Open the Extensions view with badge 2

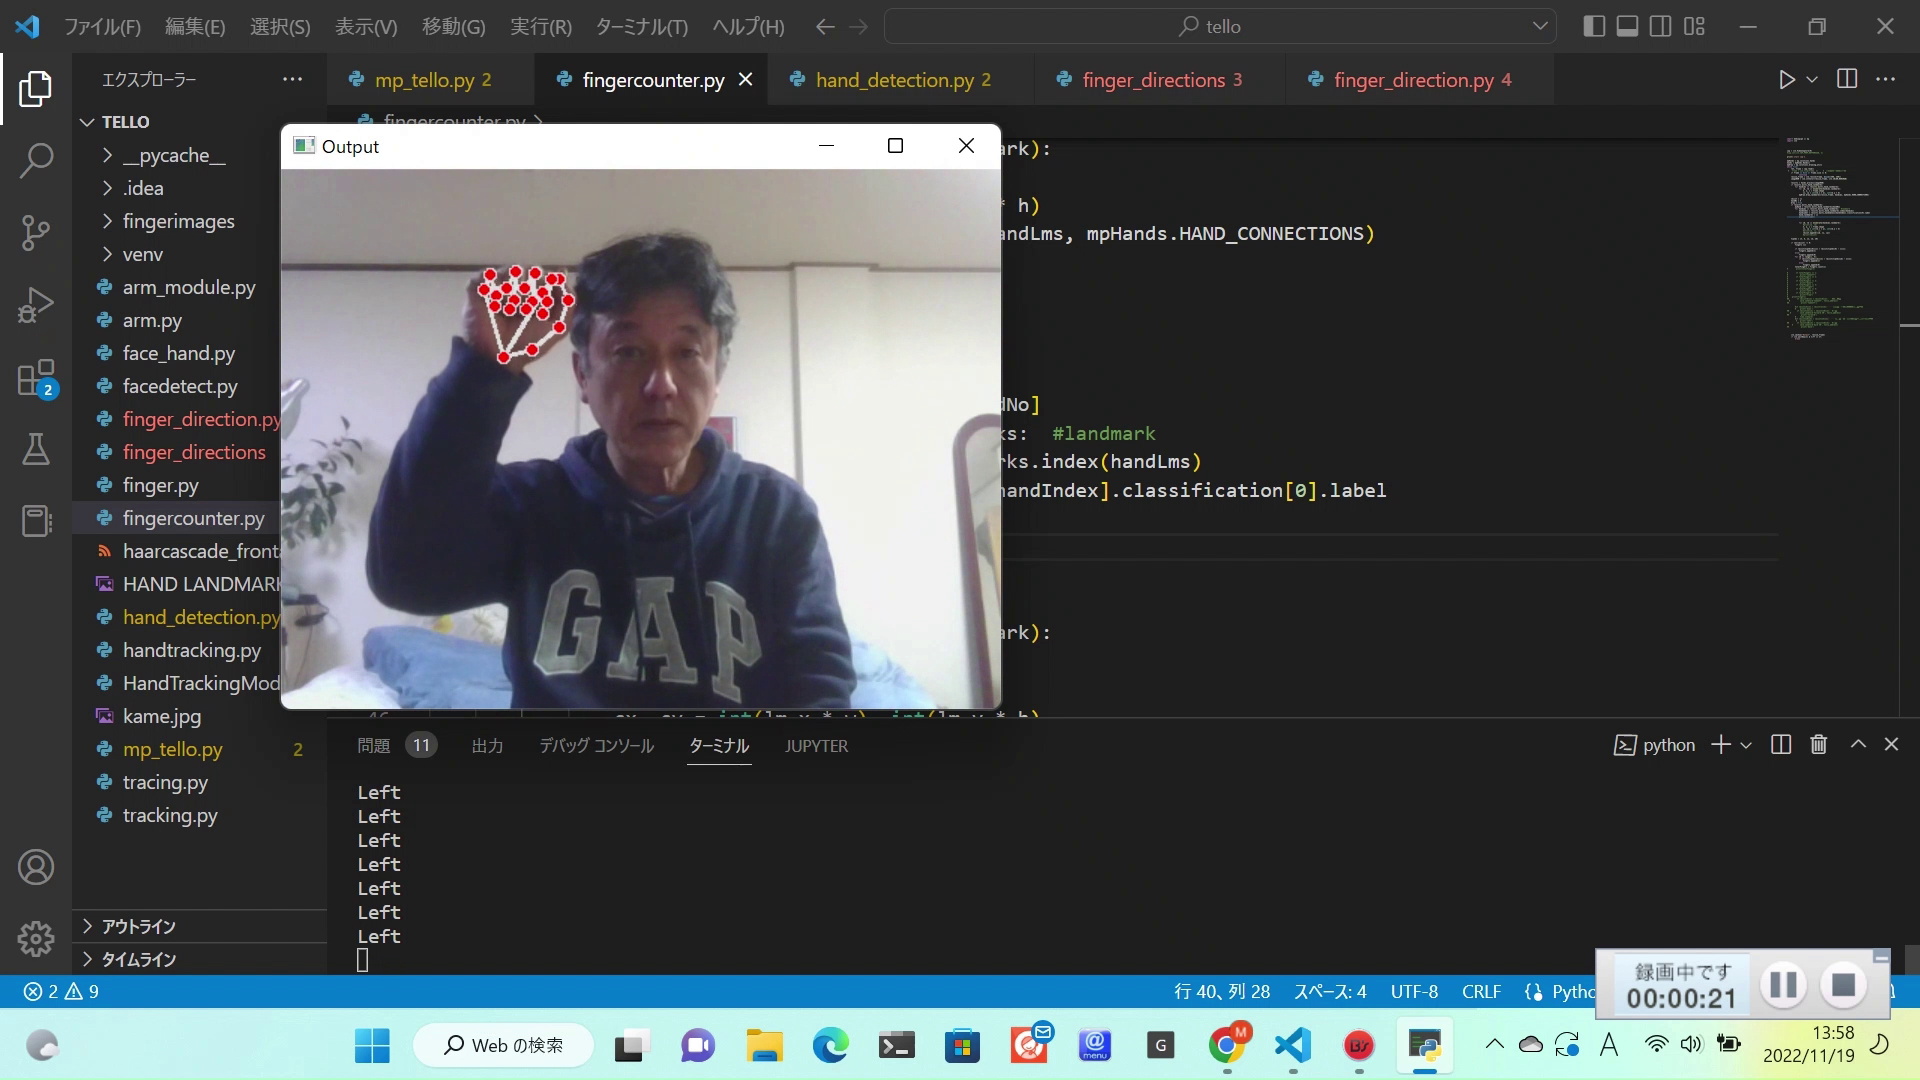point(36,379)
